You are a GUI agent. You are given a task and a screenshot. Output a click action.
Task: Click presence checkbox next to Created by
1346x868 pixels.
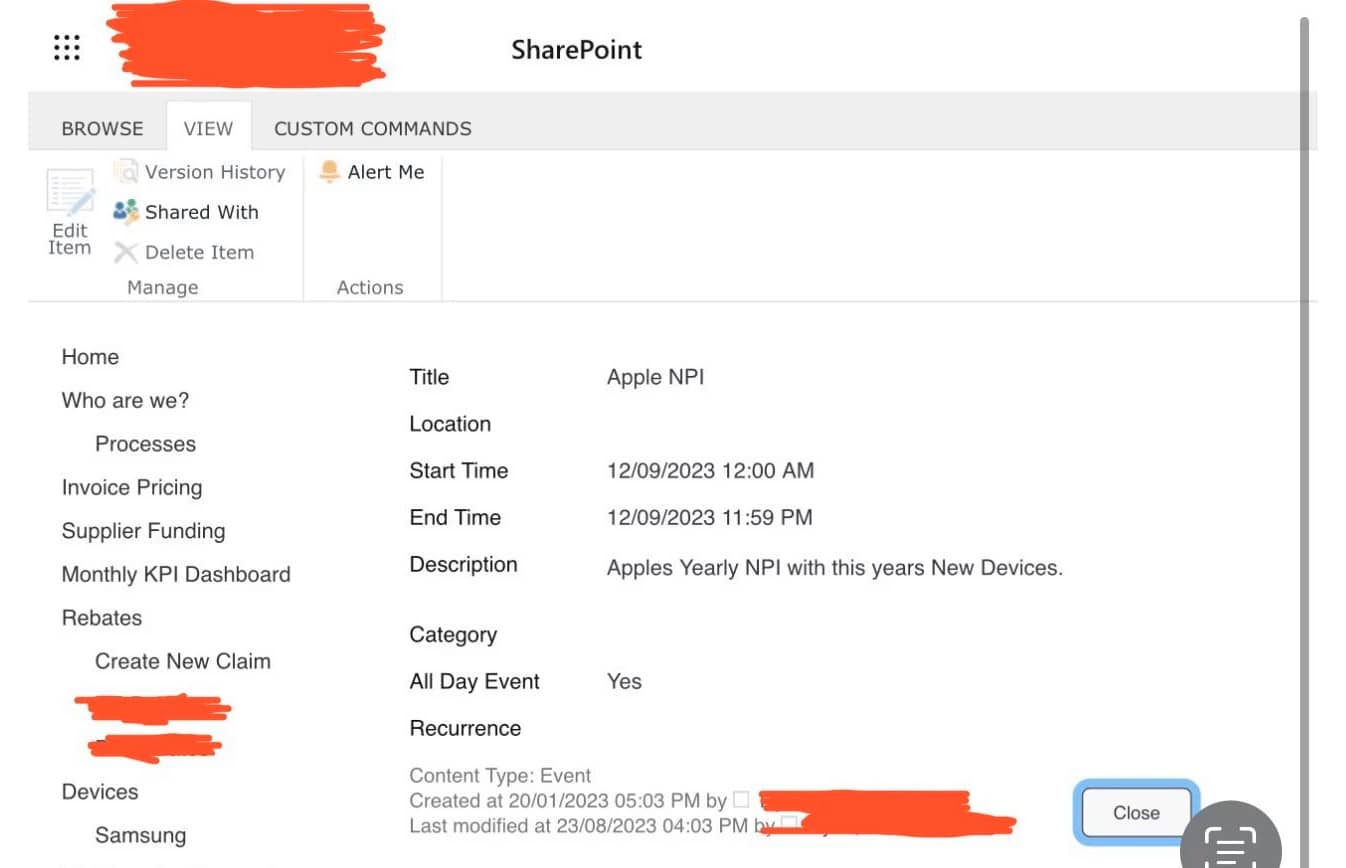[741, 799]
